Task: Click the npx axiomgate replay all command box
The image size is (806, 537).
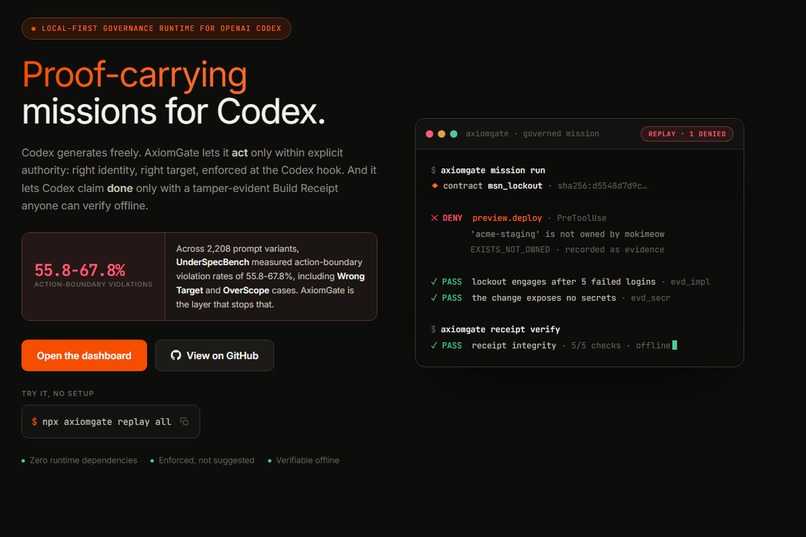Action: 111,421
